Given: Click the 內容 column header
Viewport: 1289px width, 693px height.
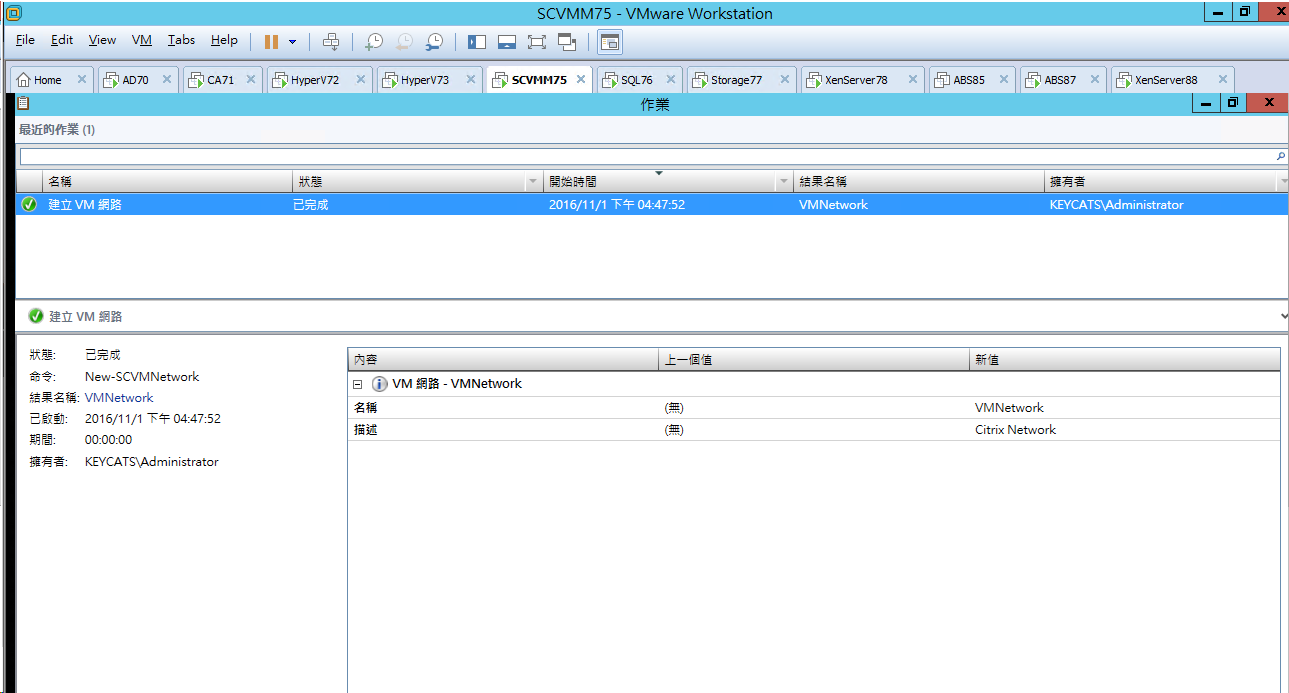Looking at the screenshot, I should (x=503, y=359).
